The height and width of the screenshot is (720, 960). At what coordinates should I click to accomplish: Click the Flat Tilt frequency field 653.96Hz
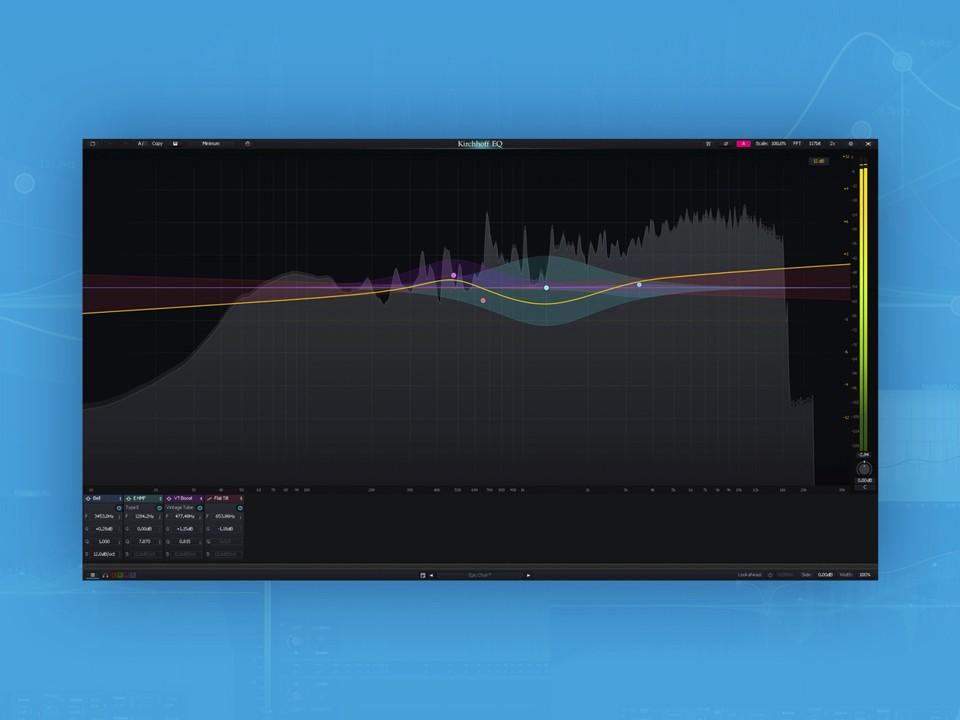225,516
